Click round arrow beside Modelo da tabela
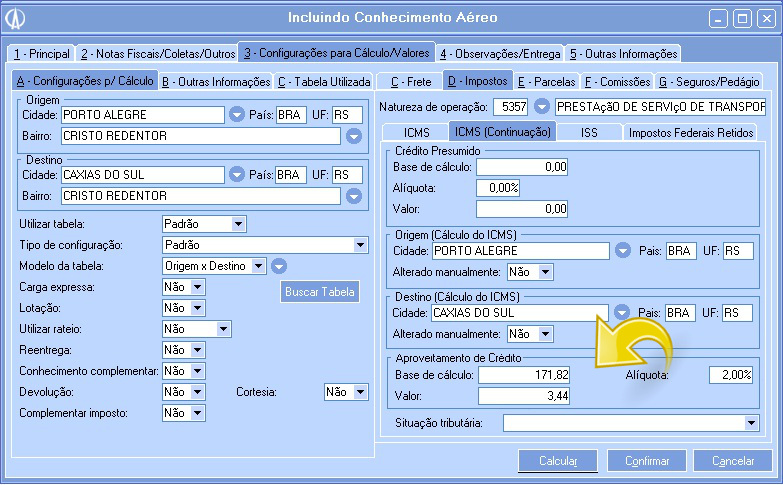 tap(279, 266)
